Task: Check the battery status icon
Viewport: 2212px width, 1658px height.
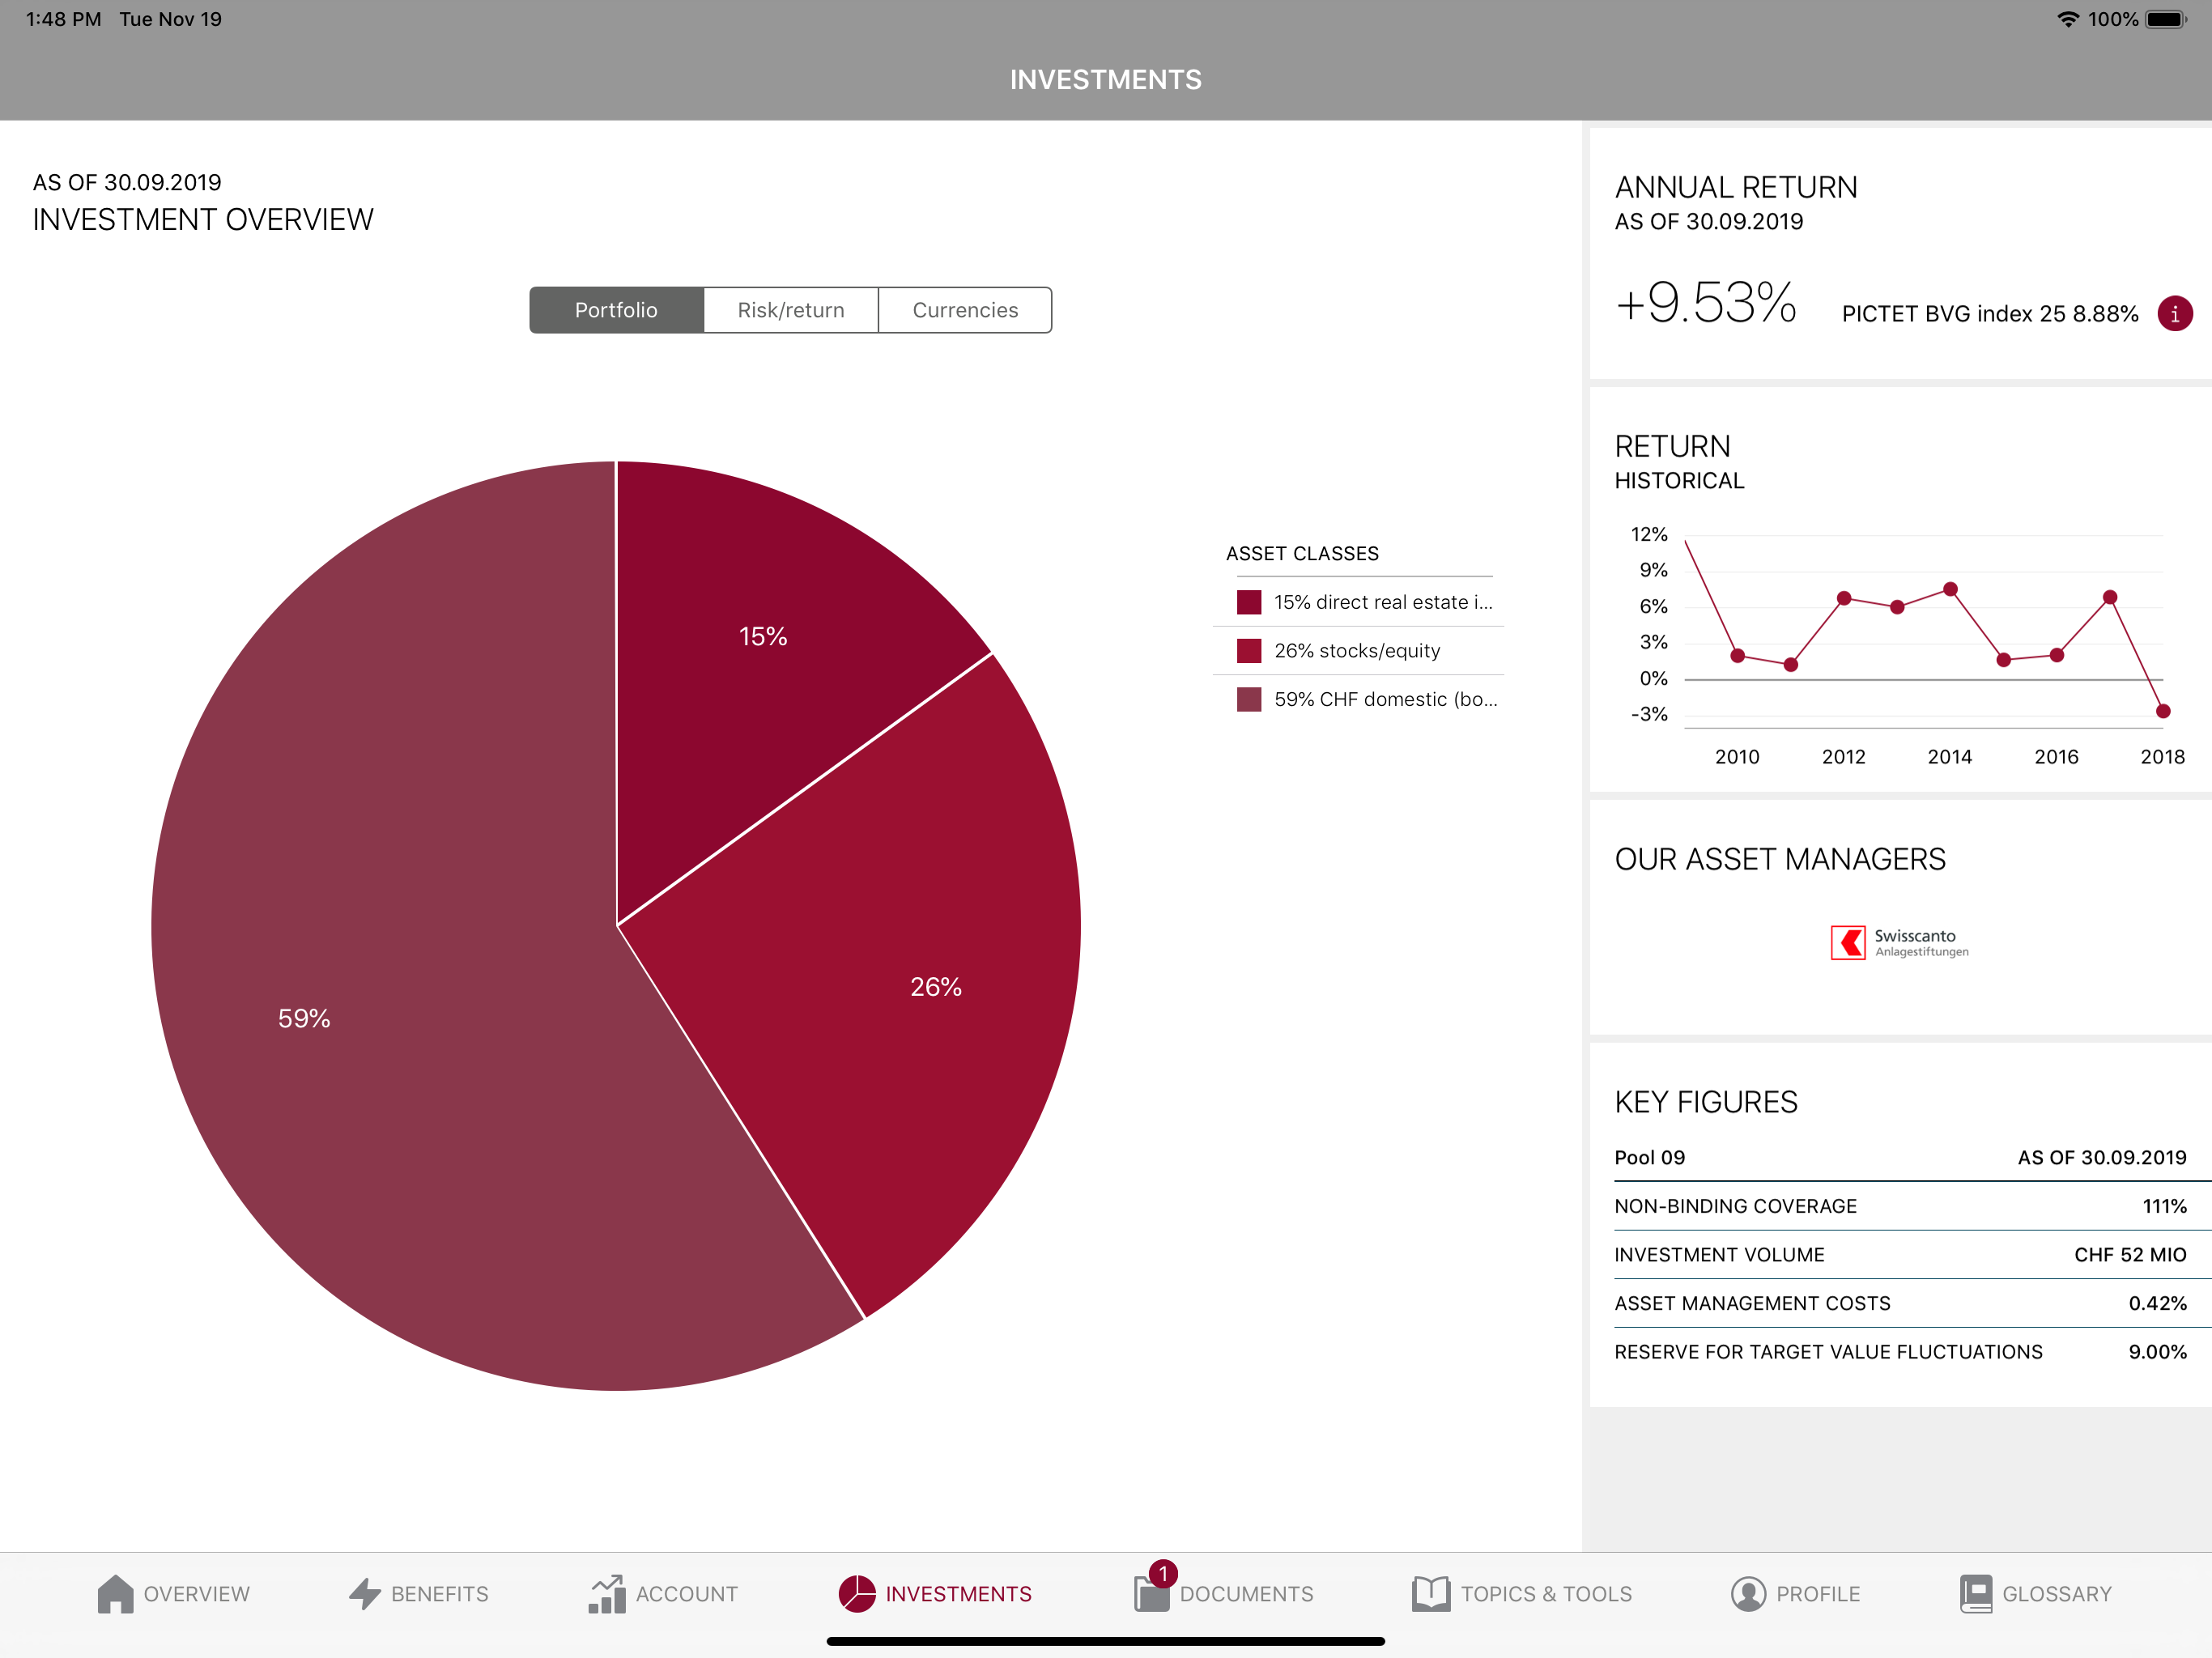Action: click(x=2166, y=19)
